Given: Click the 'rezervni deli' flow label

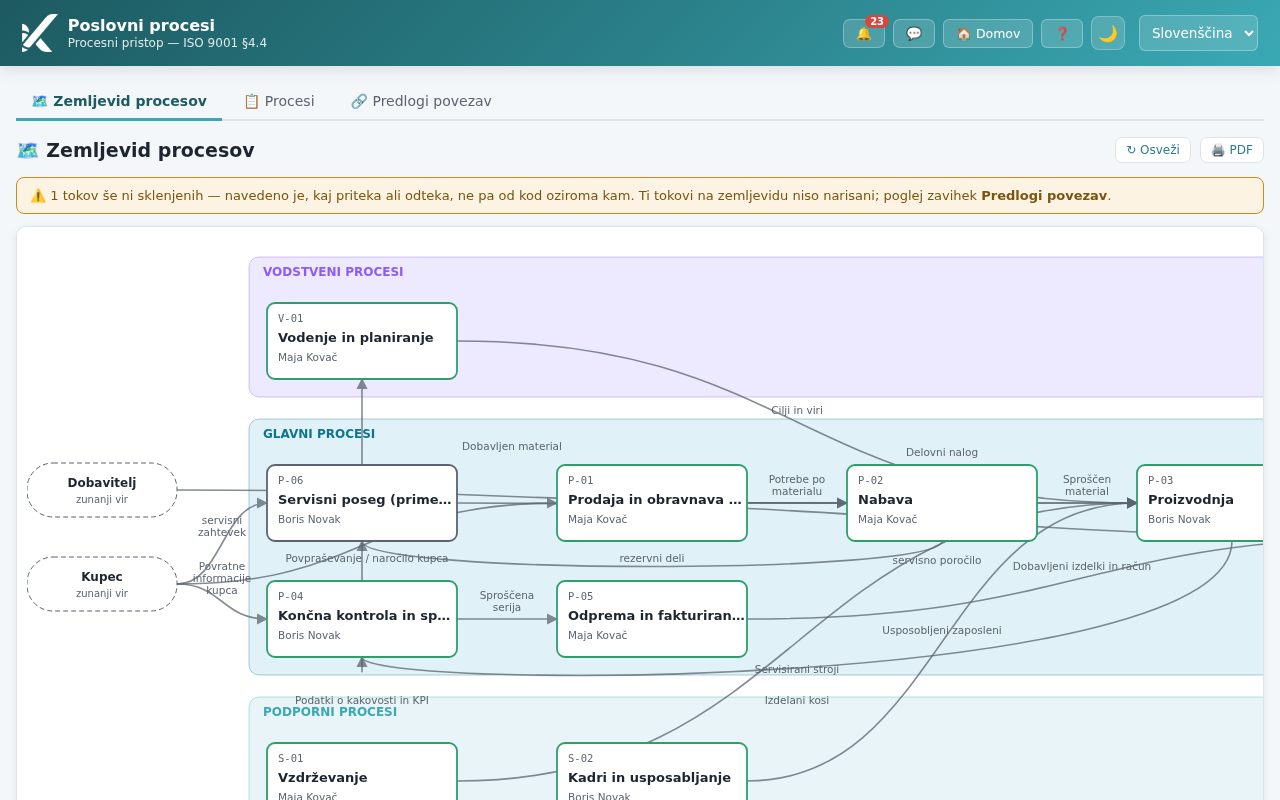Looking at the screenshot, I should point(652,558).
